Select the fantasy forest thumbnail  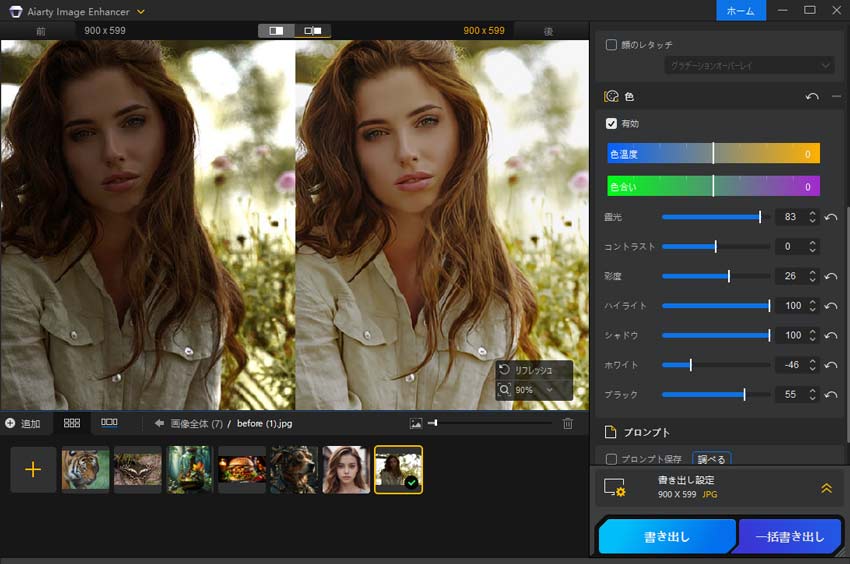click(190, 469)
